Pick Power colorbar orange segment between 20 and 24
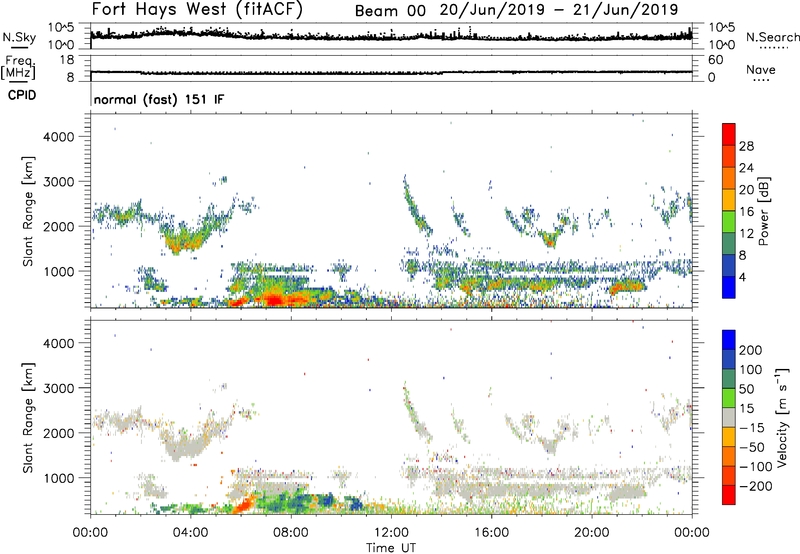 pyautogui.click(x=729, y=178)
